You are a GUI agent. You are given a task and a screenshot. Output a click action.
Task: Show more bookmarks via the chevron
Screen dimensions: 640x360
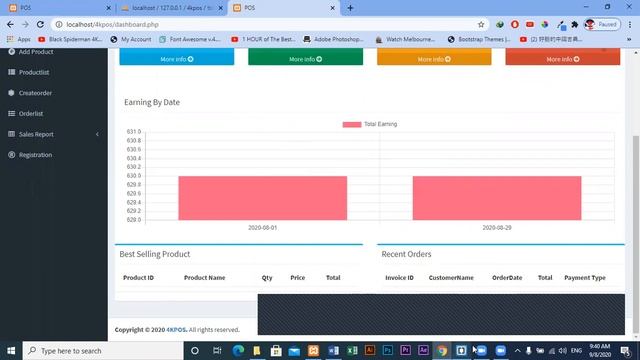[x=629, y=39]
